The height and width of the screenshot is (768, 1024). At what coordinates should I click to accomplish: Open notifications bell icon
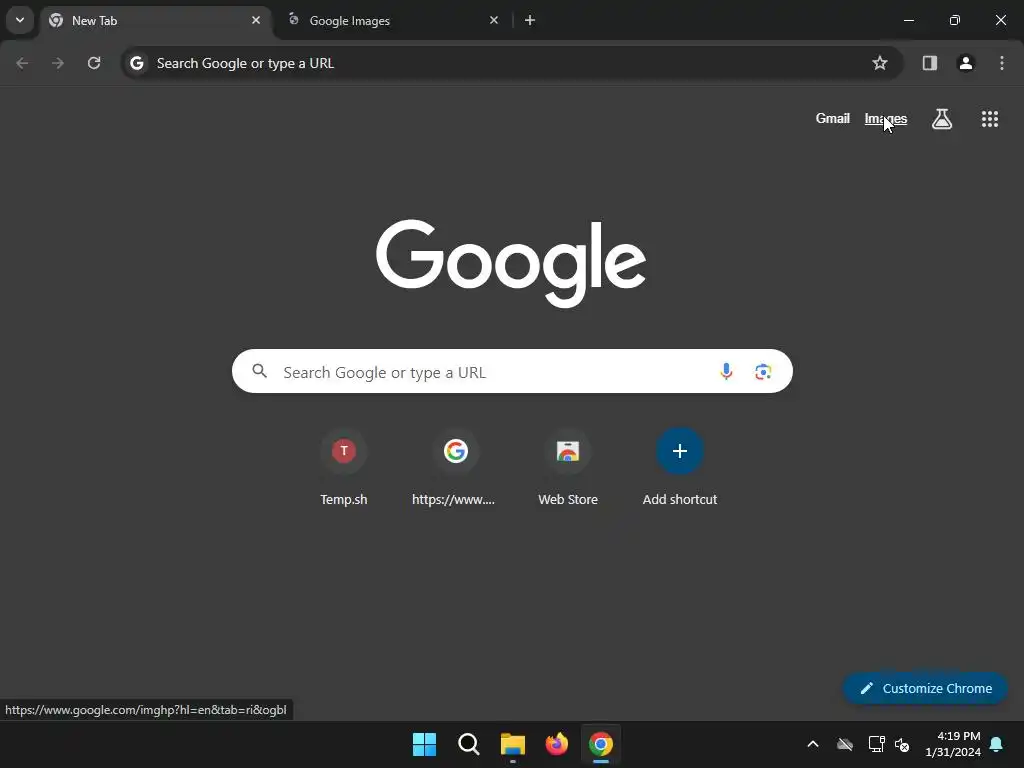point(997,744)
